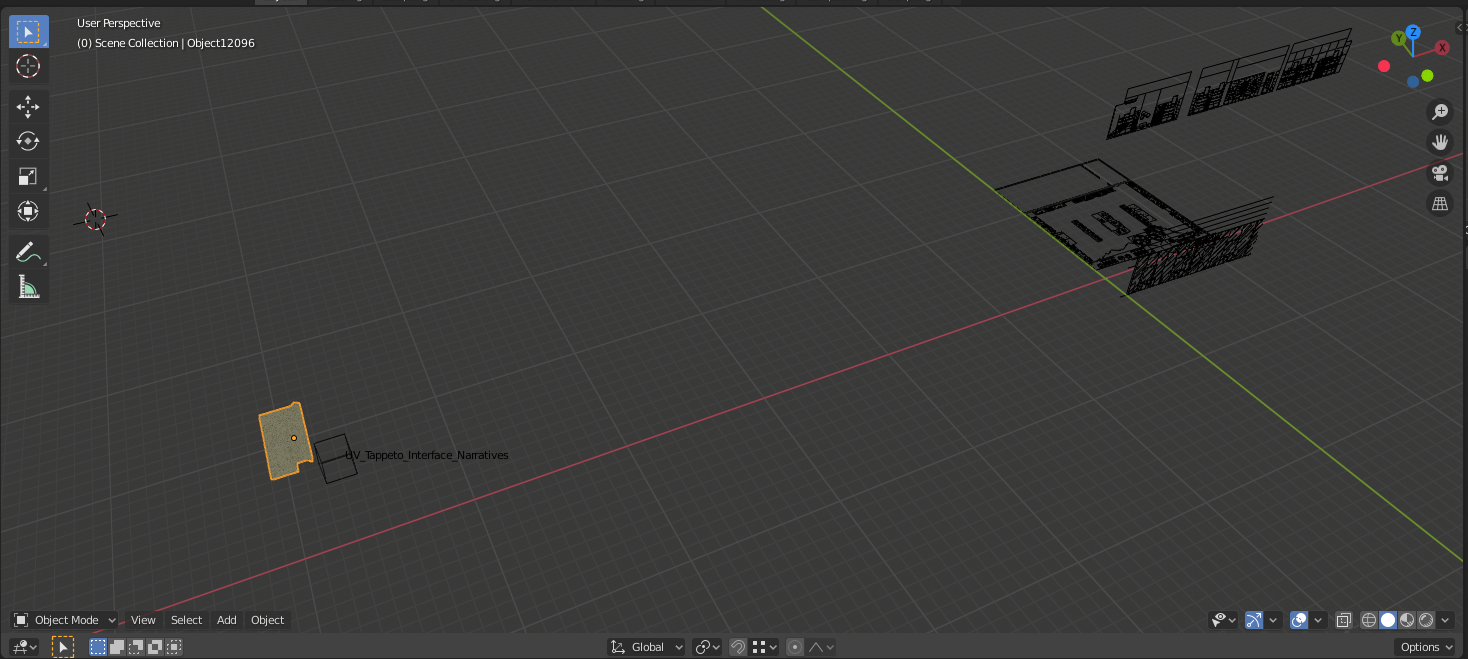Toggle X-Ray display button
Image resolution: width=1468 pixels, height=659 pixels.
pyautogui.click(x=1343, y=620)
